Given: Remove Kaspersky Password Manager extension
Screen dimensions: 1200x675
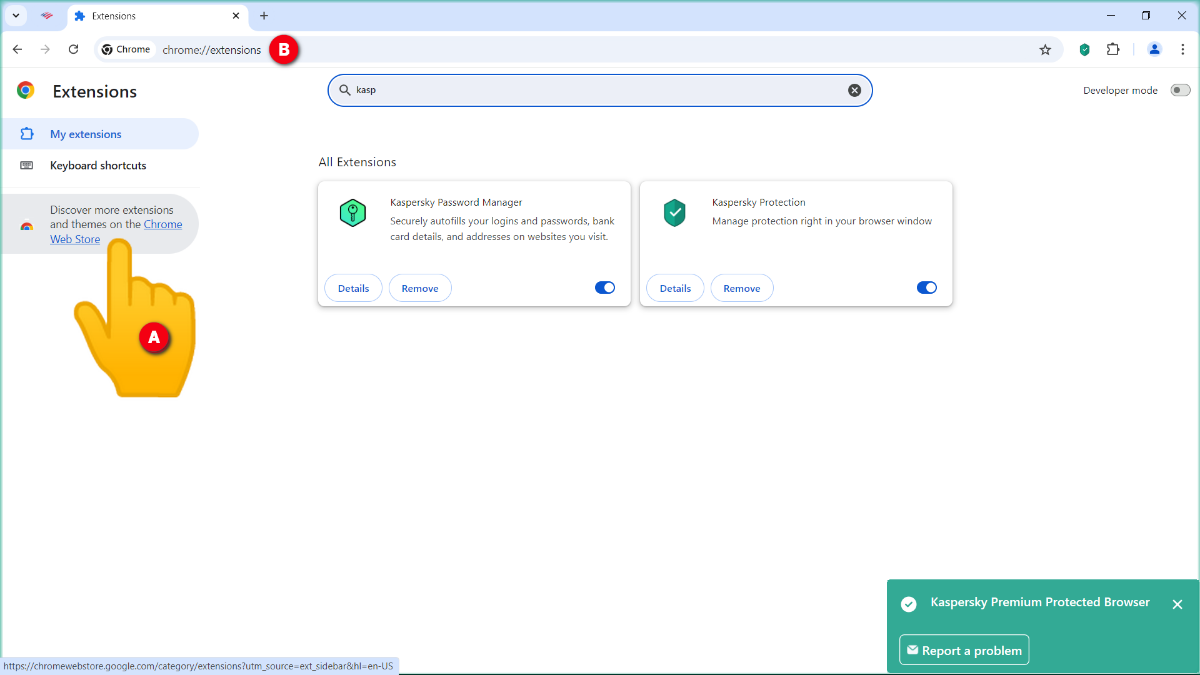Looking at the screenshot, I should (x=420, y=288).
